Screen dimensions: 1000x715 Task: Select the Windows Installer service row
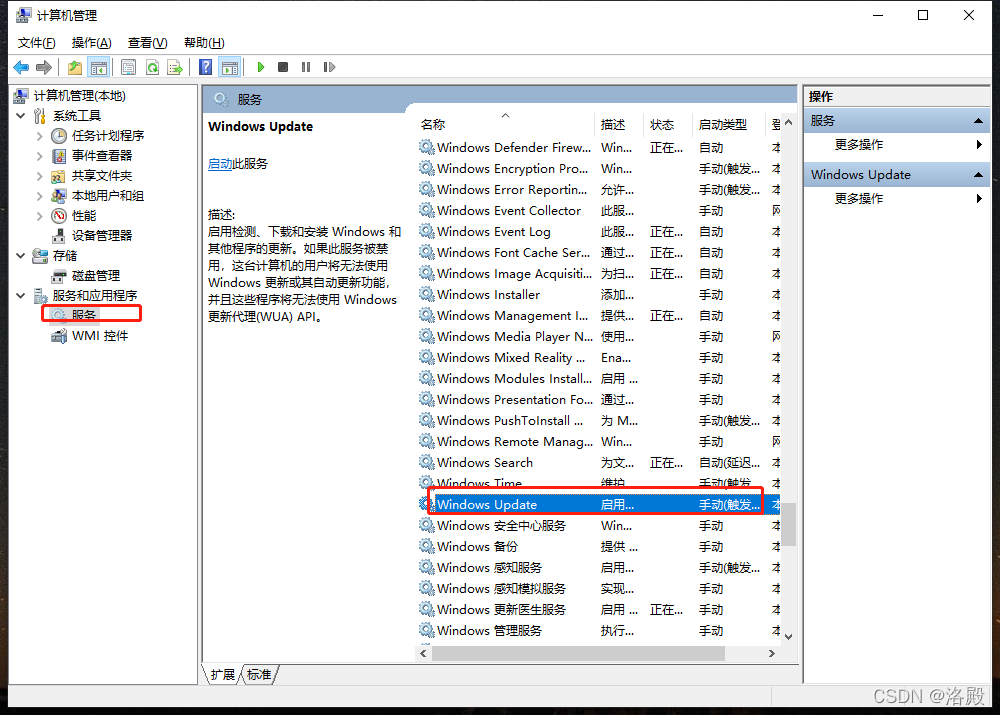click(599, 295)
